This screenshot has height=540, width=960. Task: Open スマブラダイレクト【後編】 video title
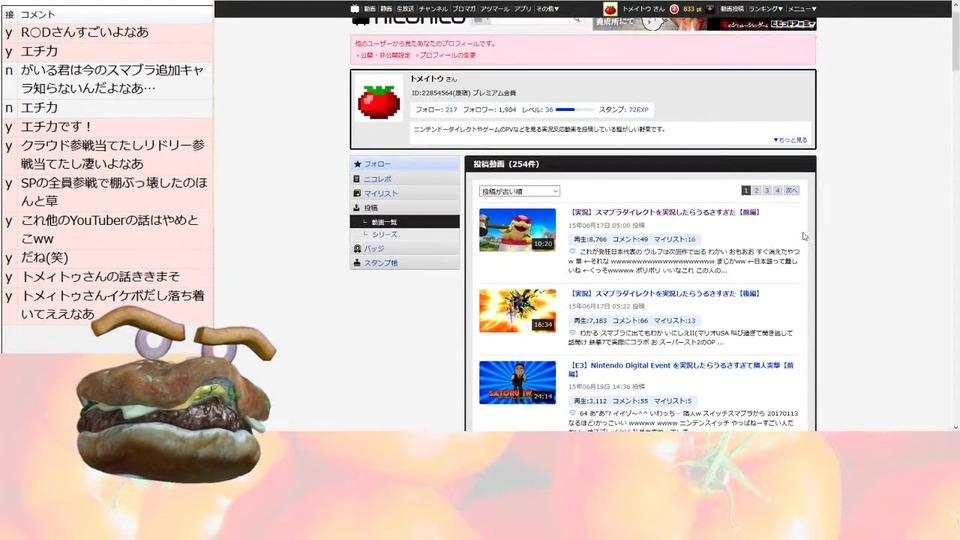pyautogui.click(x=664, y=294)
